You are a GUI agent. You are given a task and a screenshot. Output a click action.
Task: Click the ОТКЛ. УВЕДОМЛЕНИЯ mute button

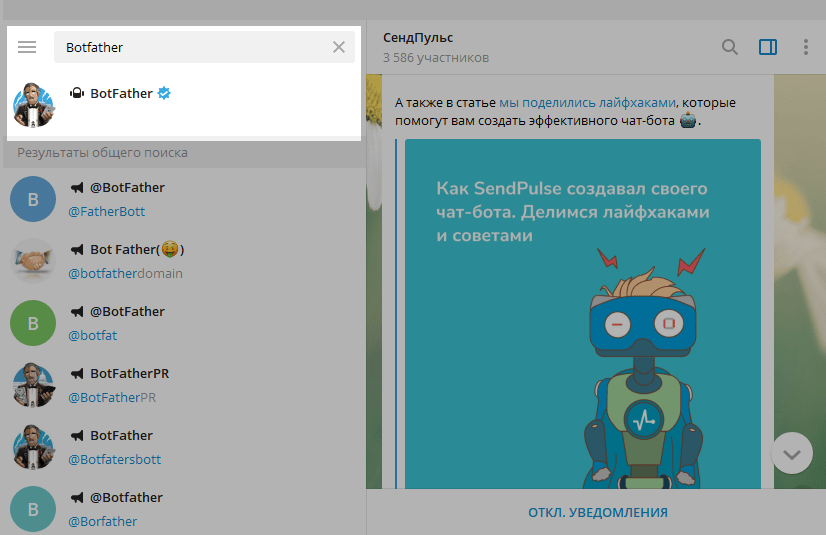(598, 512)
